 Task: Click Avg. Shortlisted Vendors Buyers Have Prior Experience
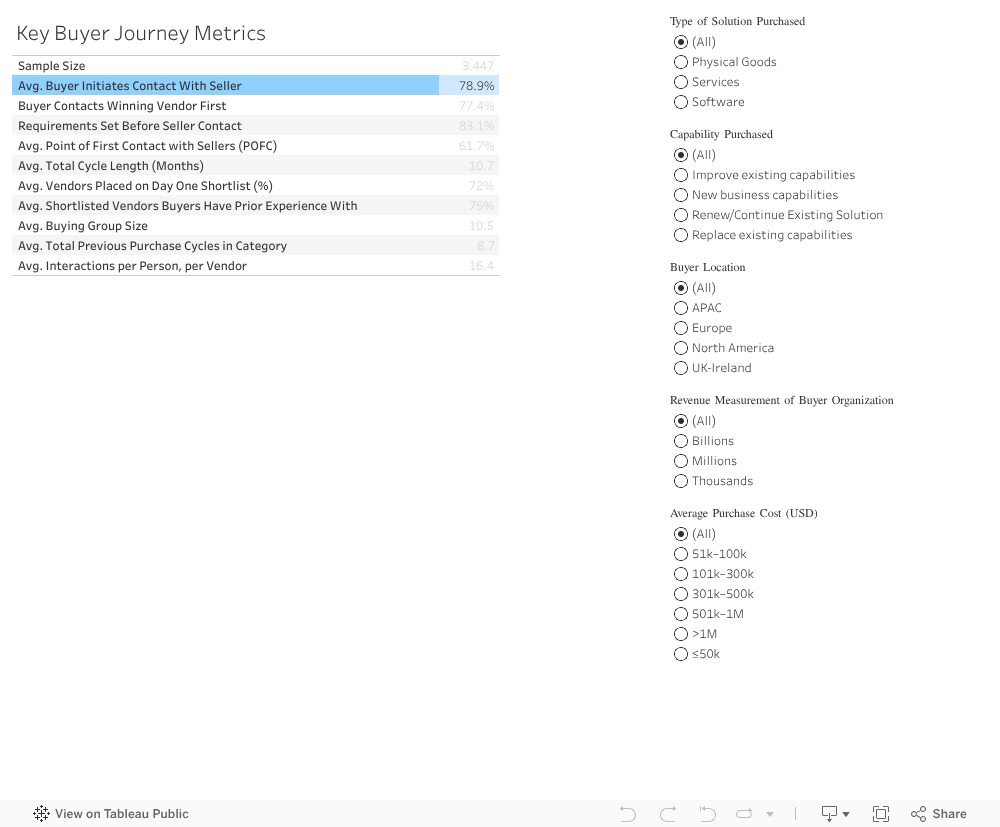225,205
